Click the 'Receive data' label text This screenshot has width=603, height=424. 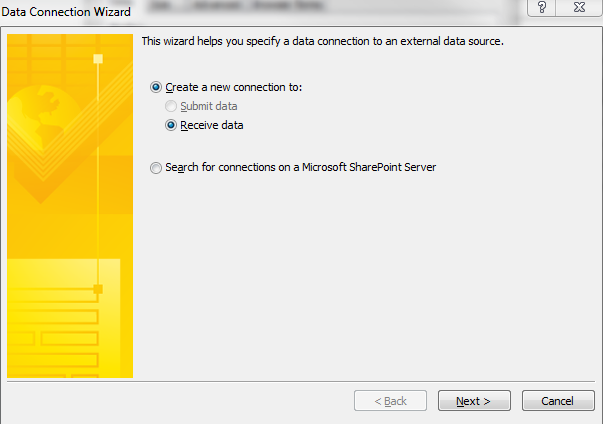[212, 125]
